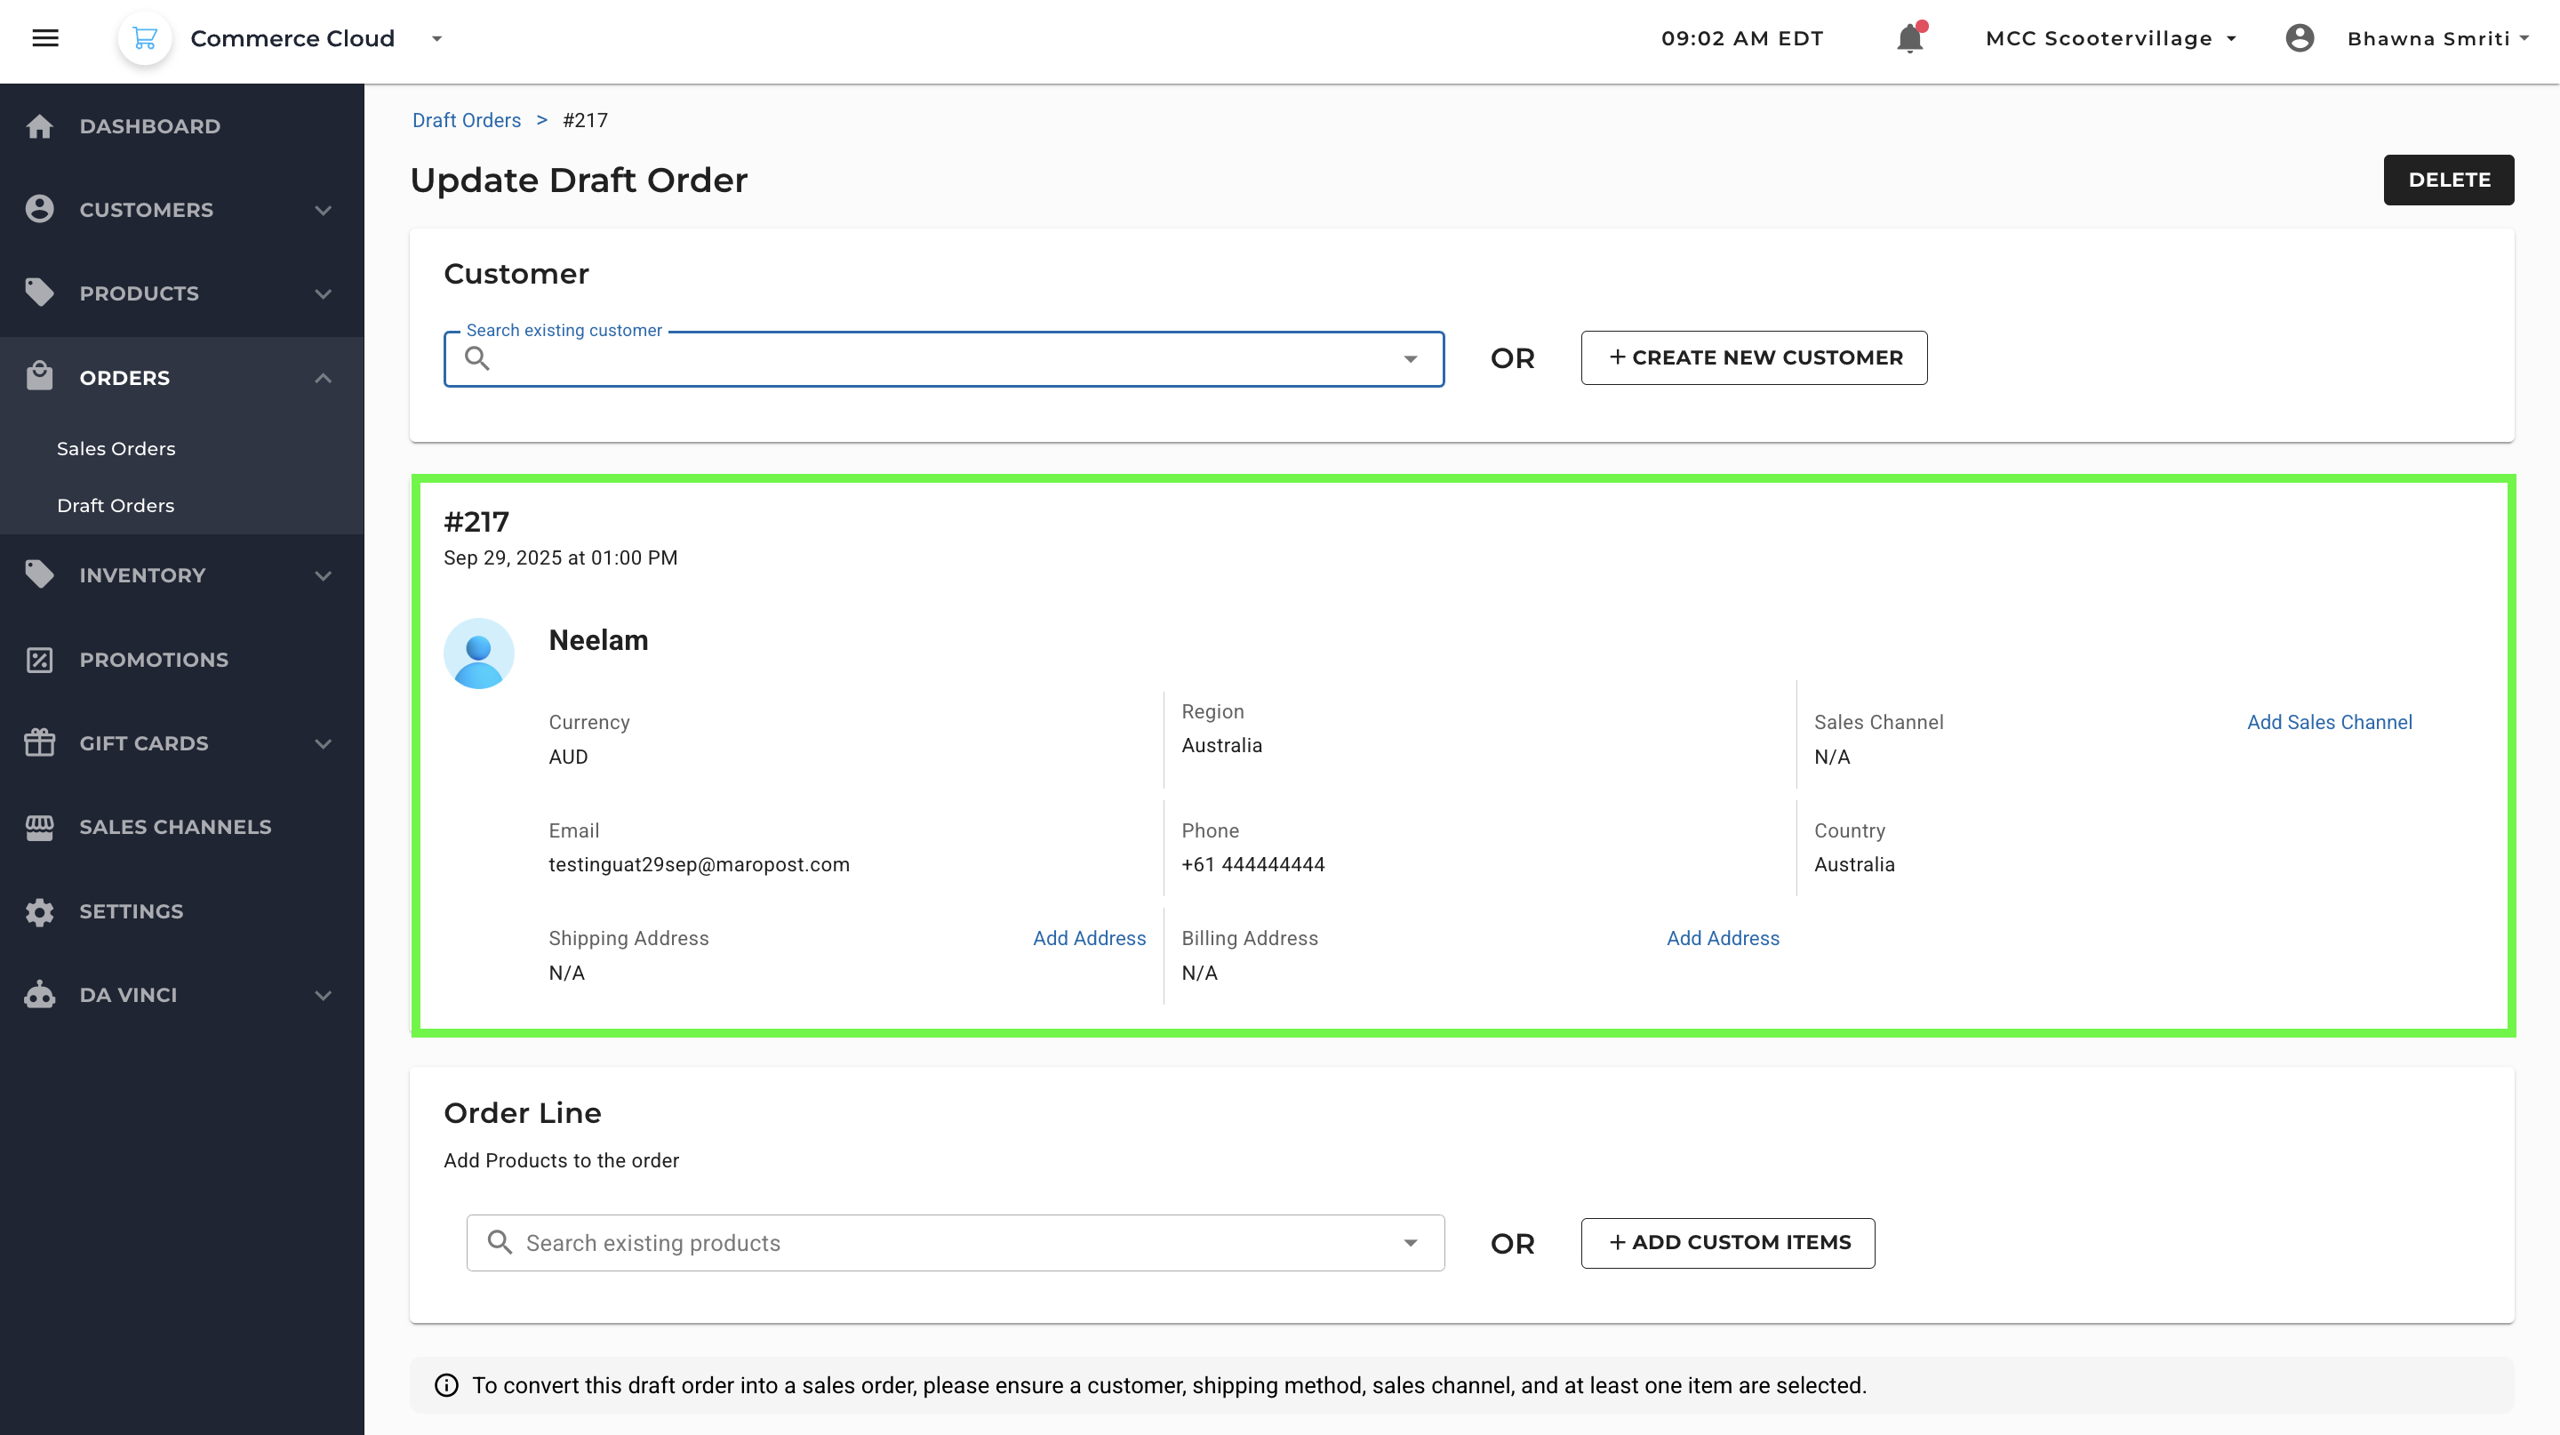Click Neelam's customer avatar
2560x1435 pixels.
(x=479, y=653)
